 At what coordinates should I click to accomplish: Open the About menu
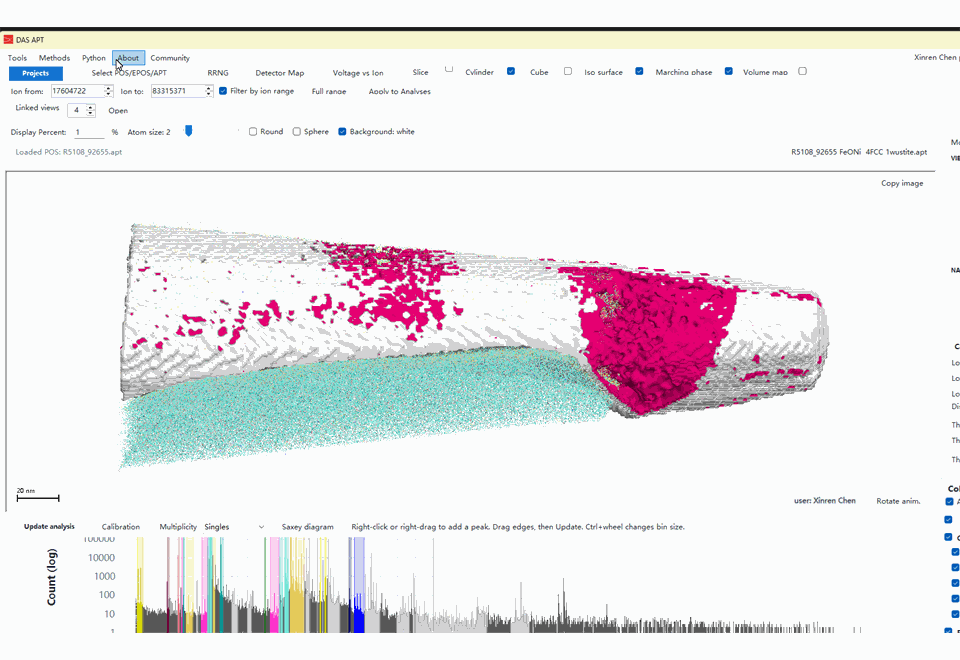[x=129, y=58]
